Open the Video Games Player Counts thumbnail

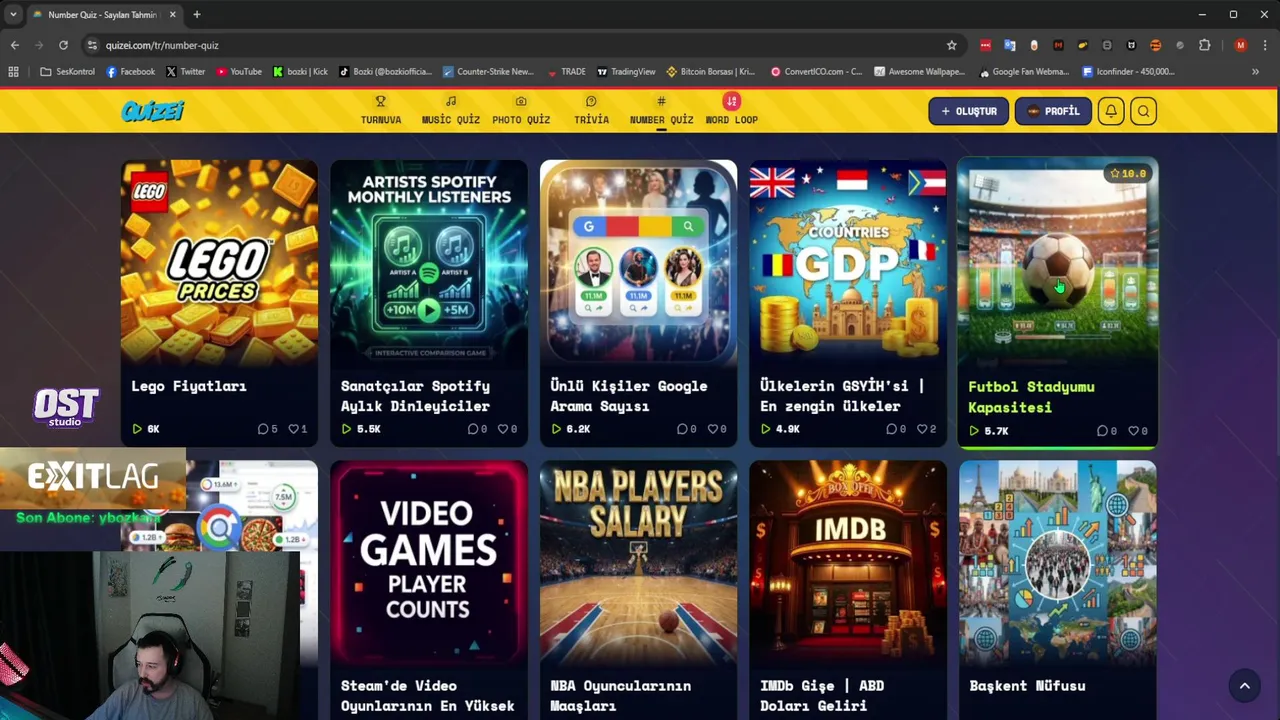click(429, 562)
